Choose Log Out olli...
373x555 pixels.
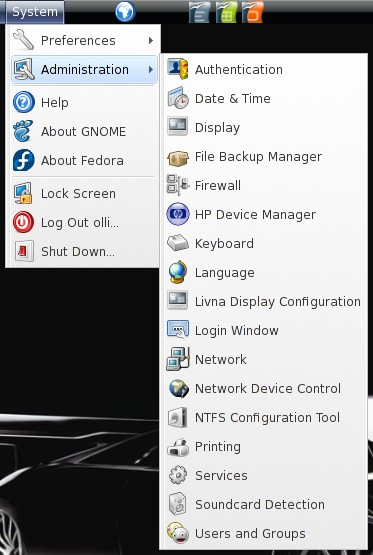tap(84, 223)
